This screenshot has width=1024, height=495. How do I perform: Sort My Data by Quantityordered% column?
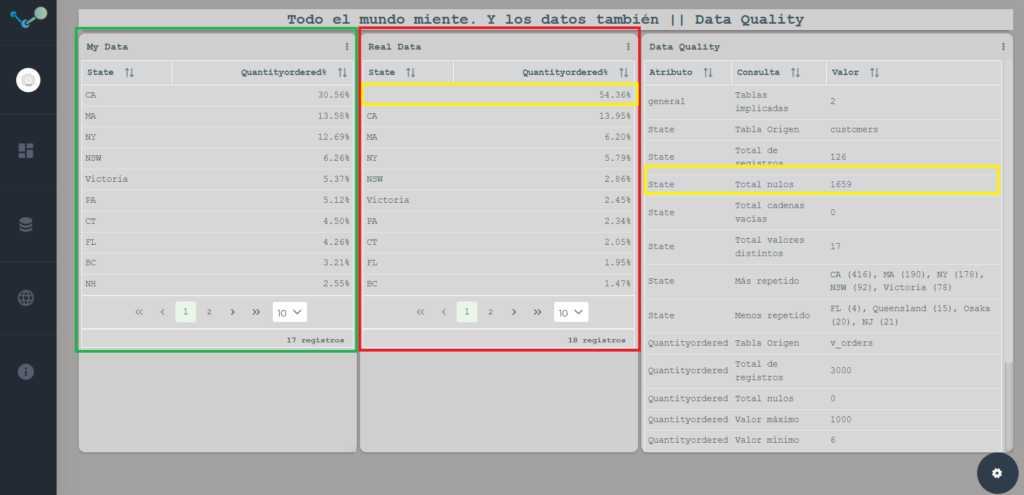point(342,72)
